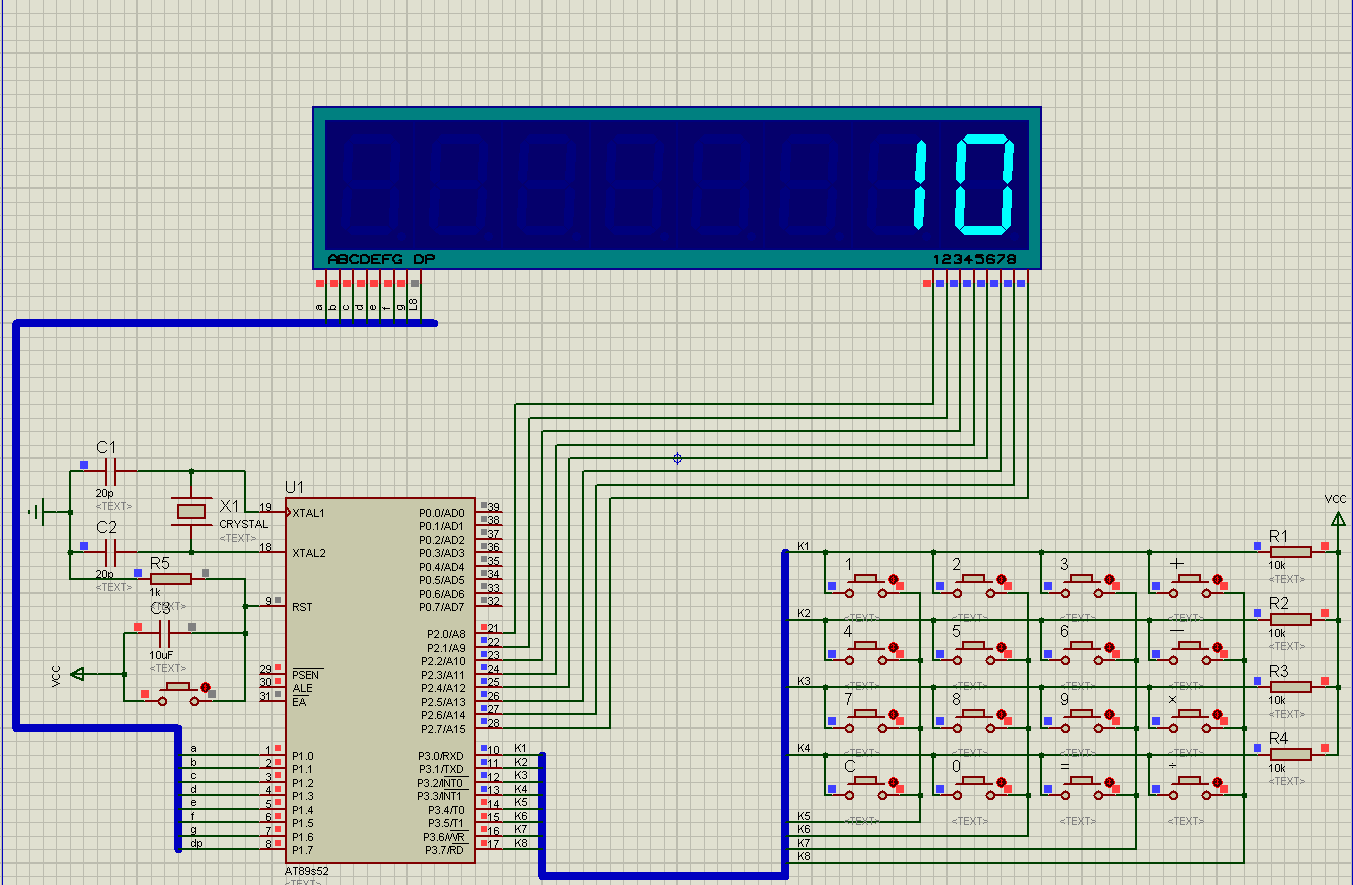Image resolution: width=1353 pixels, height=885 pixels.
Task: Select resistor R5 1k
Action: 171,578
